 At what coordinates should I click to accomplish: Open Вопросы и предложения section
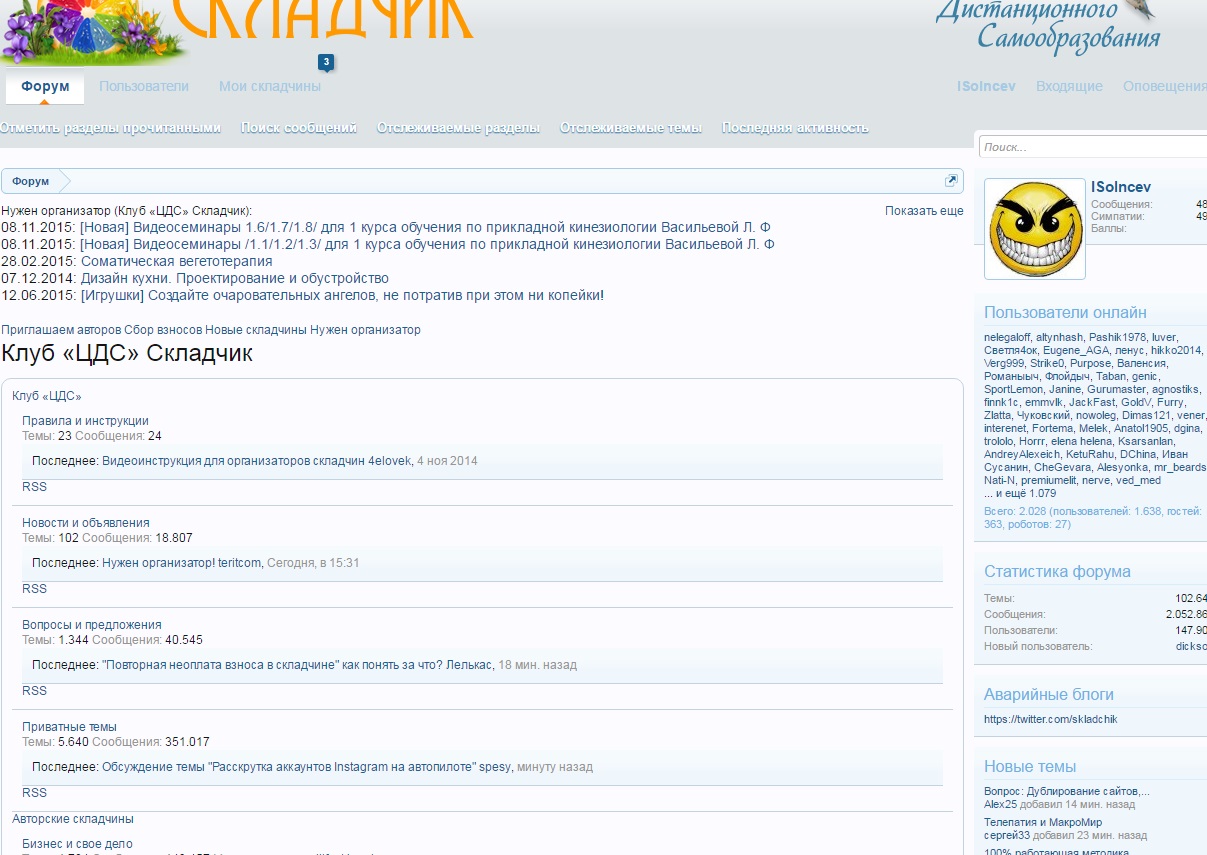tap(92, 625)
